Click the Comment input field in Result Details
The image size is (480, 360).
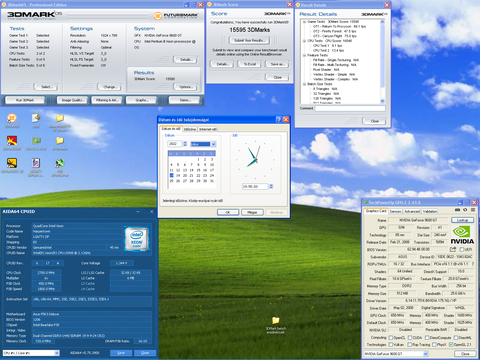click(x=350, y=108)
